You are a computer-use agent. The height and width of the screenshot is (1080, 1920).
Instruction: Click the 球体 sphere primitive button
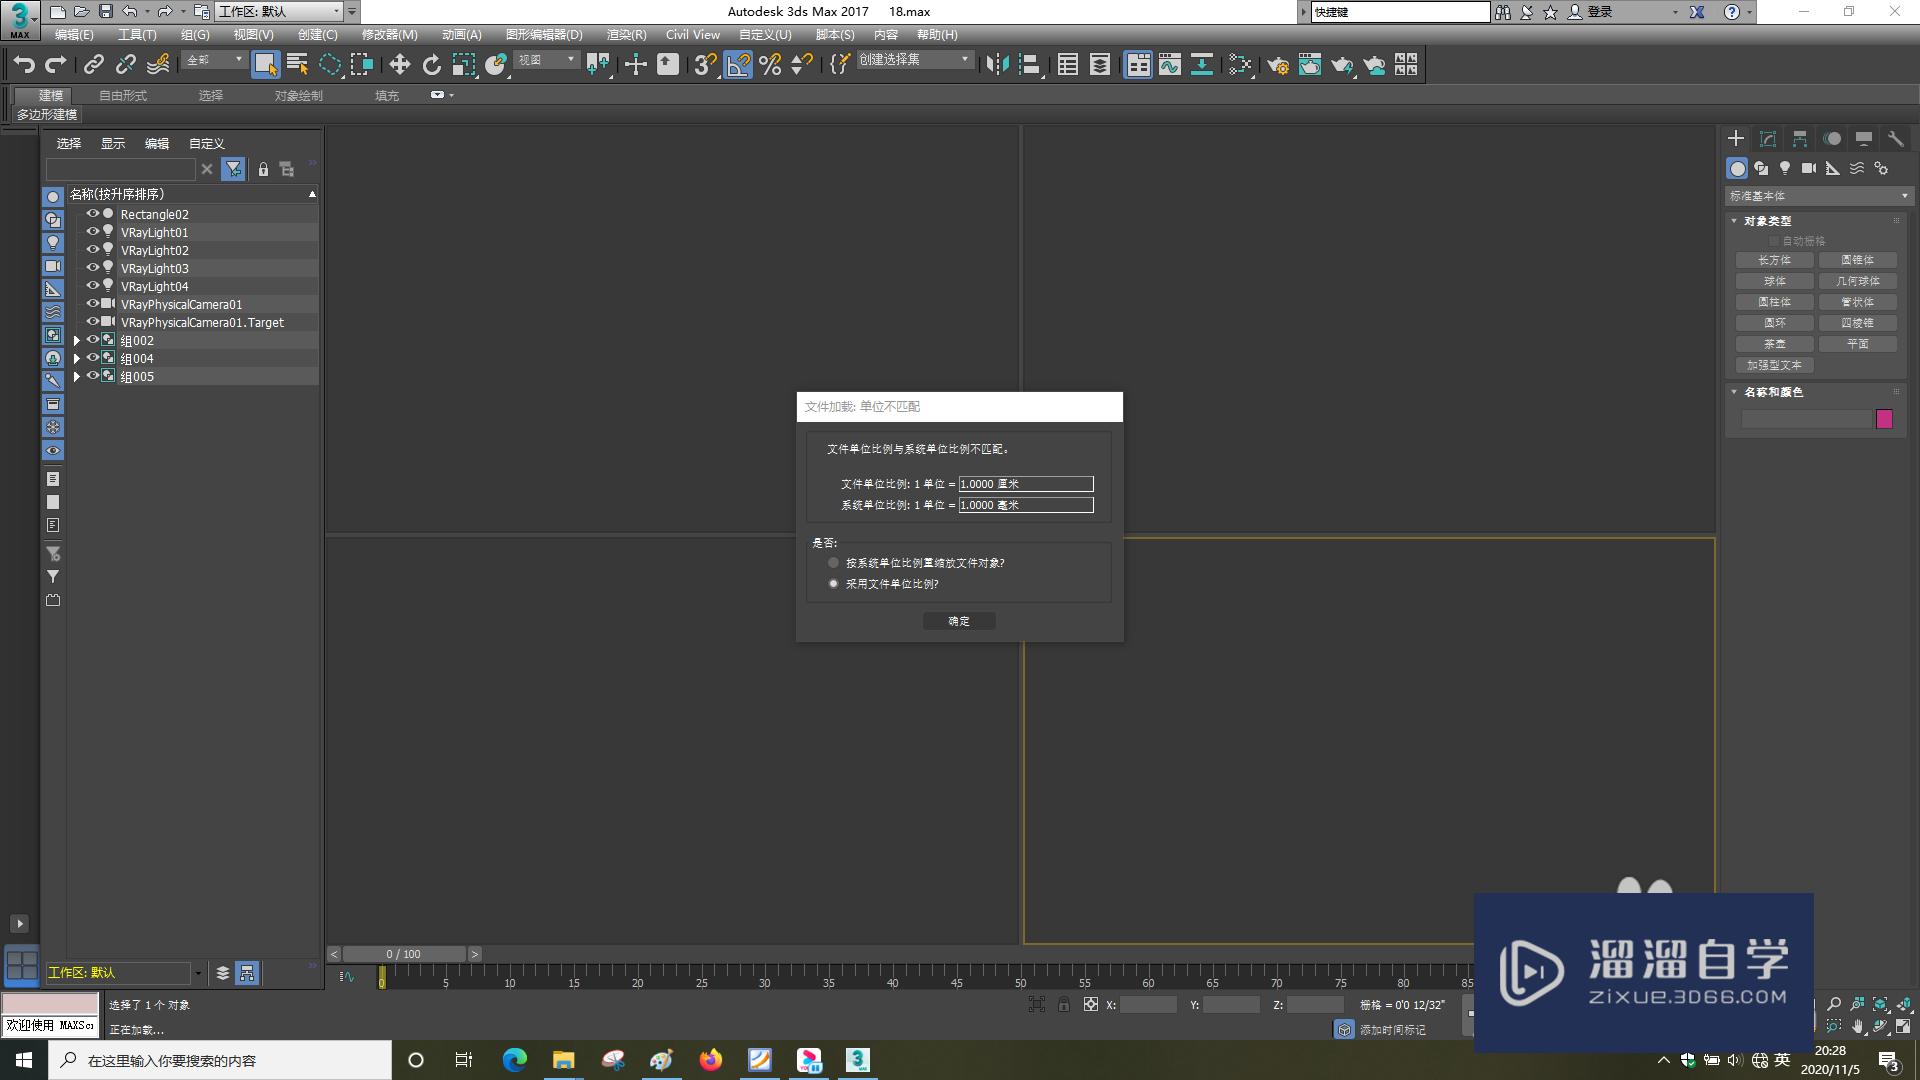1775,281
